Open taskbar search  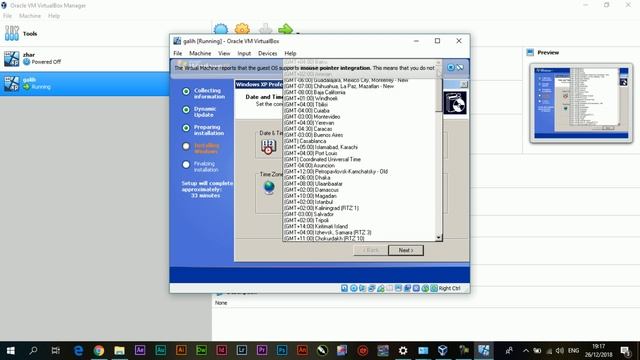(x=33, y=351)
